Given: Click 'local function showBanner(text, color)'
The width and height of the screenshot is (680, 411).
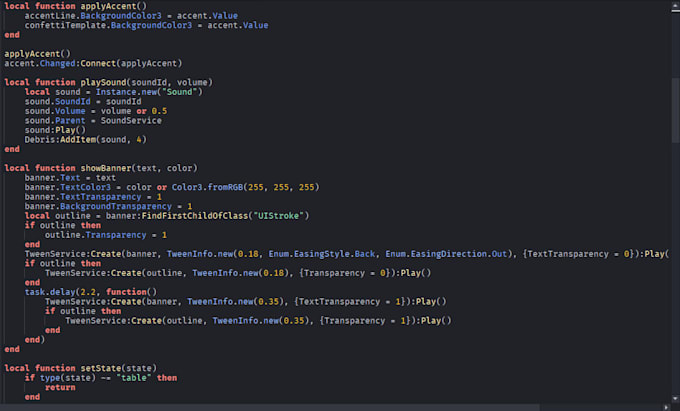Looking at the screenshot, I should 101,168.
